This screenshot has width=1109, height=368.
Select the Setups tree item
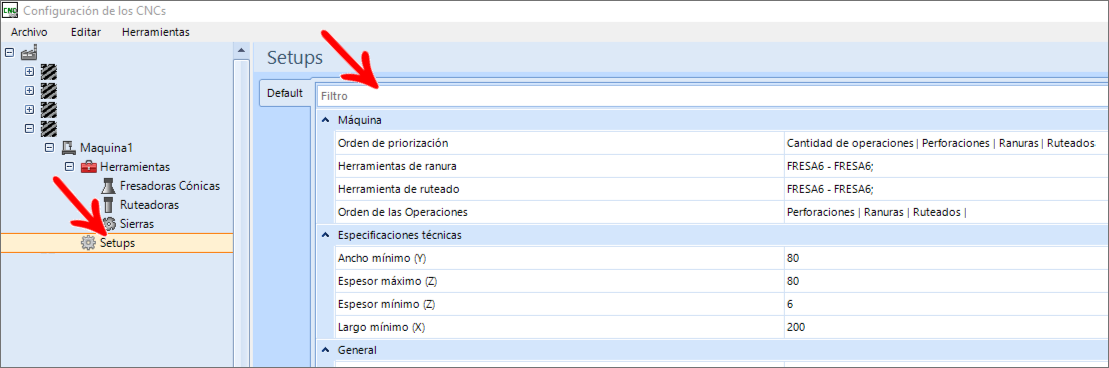click(117, 243)
